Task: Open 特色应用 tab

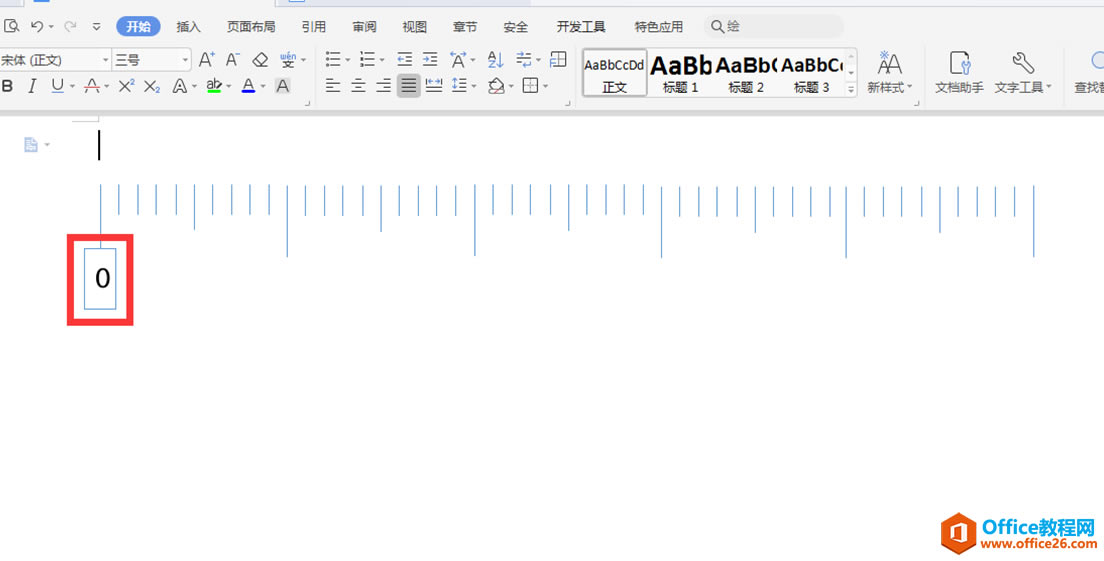Action: 659,27
